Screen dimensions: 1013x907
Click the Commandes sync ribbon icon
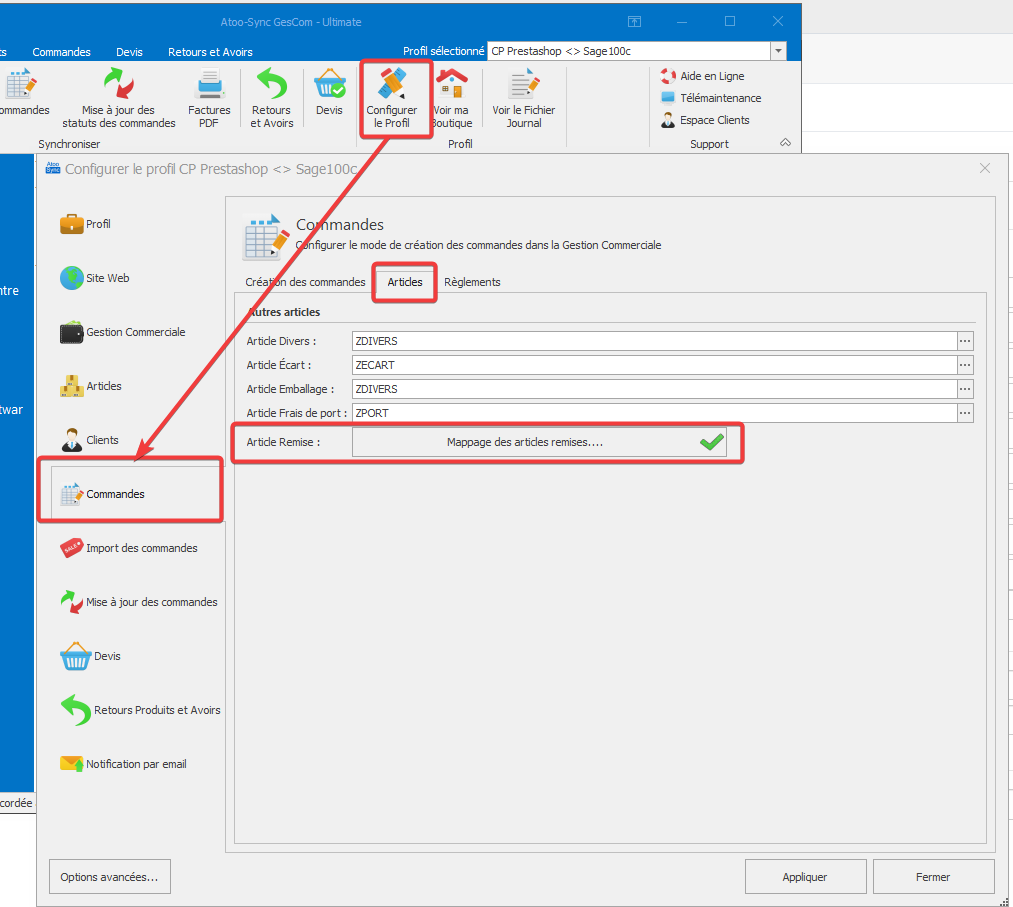(21, 84)
